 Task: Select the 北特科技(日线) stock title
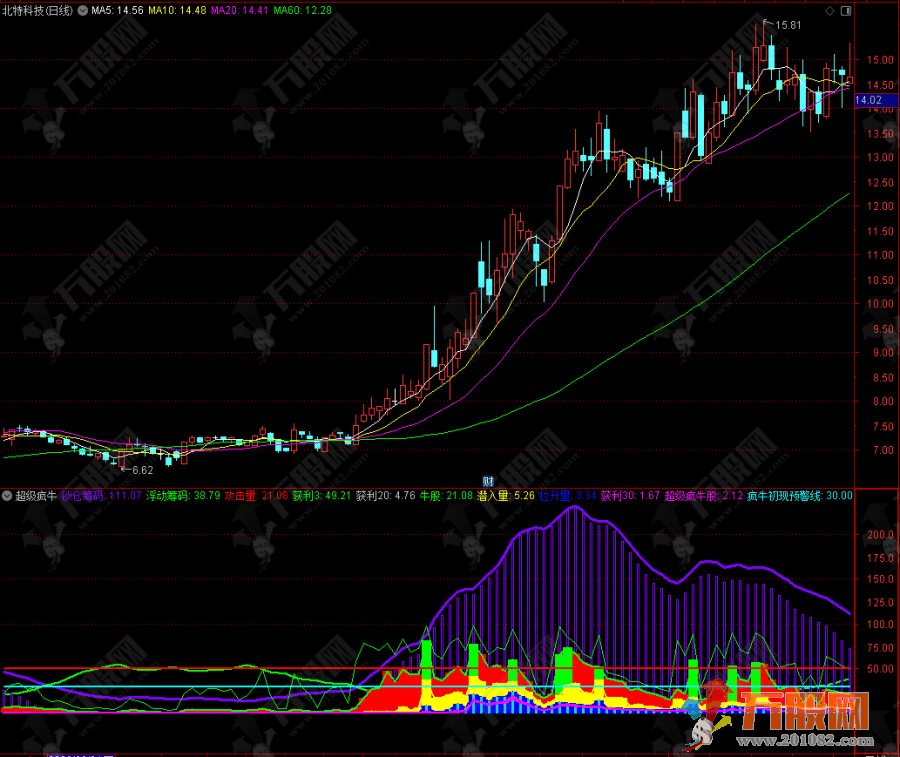[x=37, y=10]
